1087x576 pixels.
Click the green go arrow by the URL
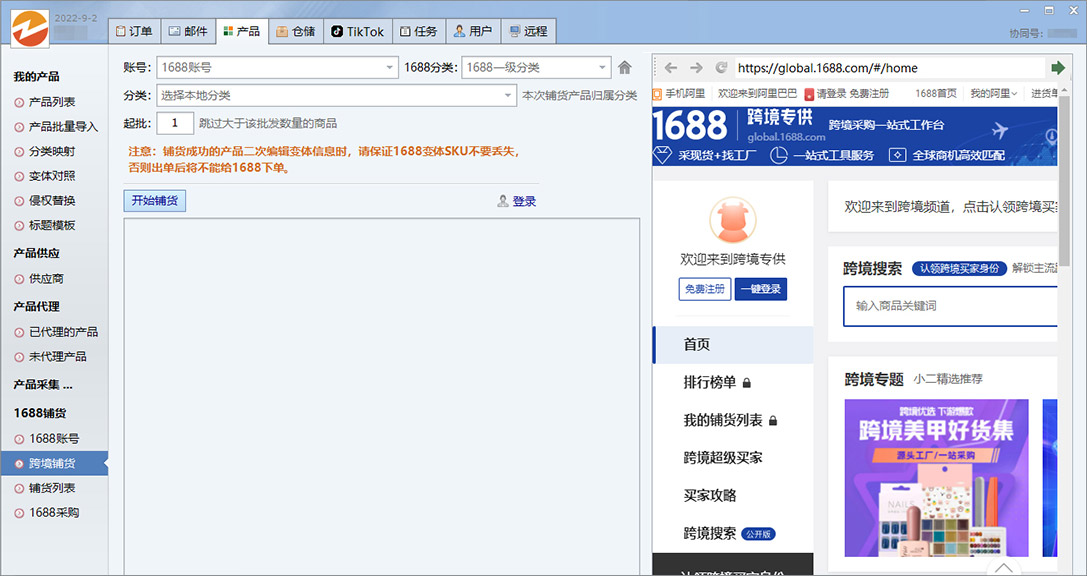point(1058,67)
